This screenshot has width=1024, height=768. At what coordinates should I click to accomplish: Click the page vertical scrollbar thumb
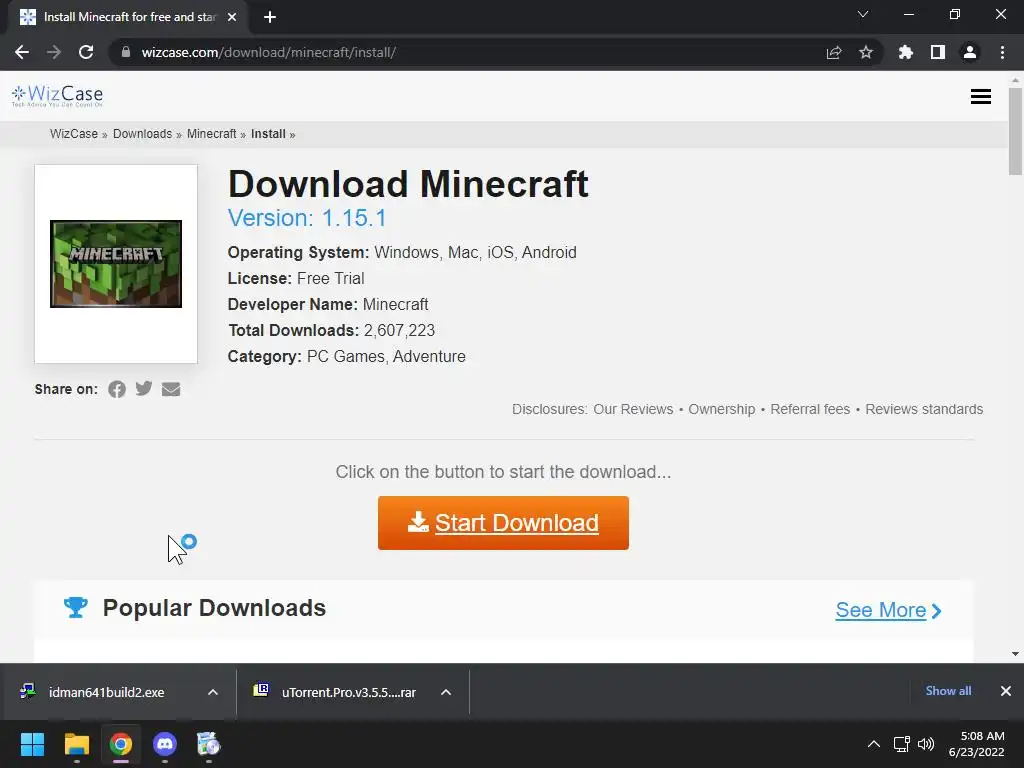tap(1015, 131)
